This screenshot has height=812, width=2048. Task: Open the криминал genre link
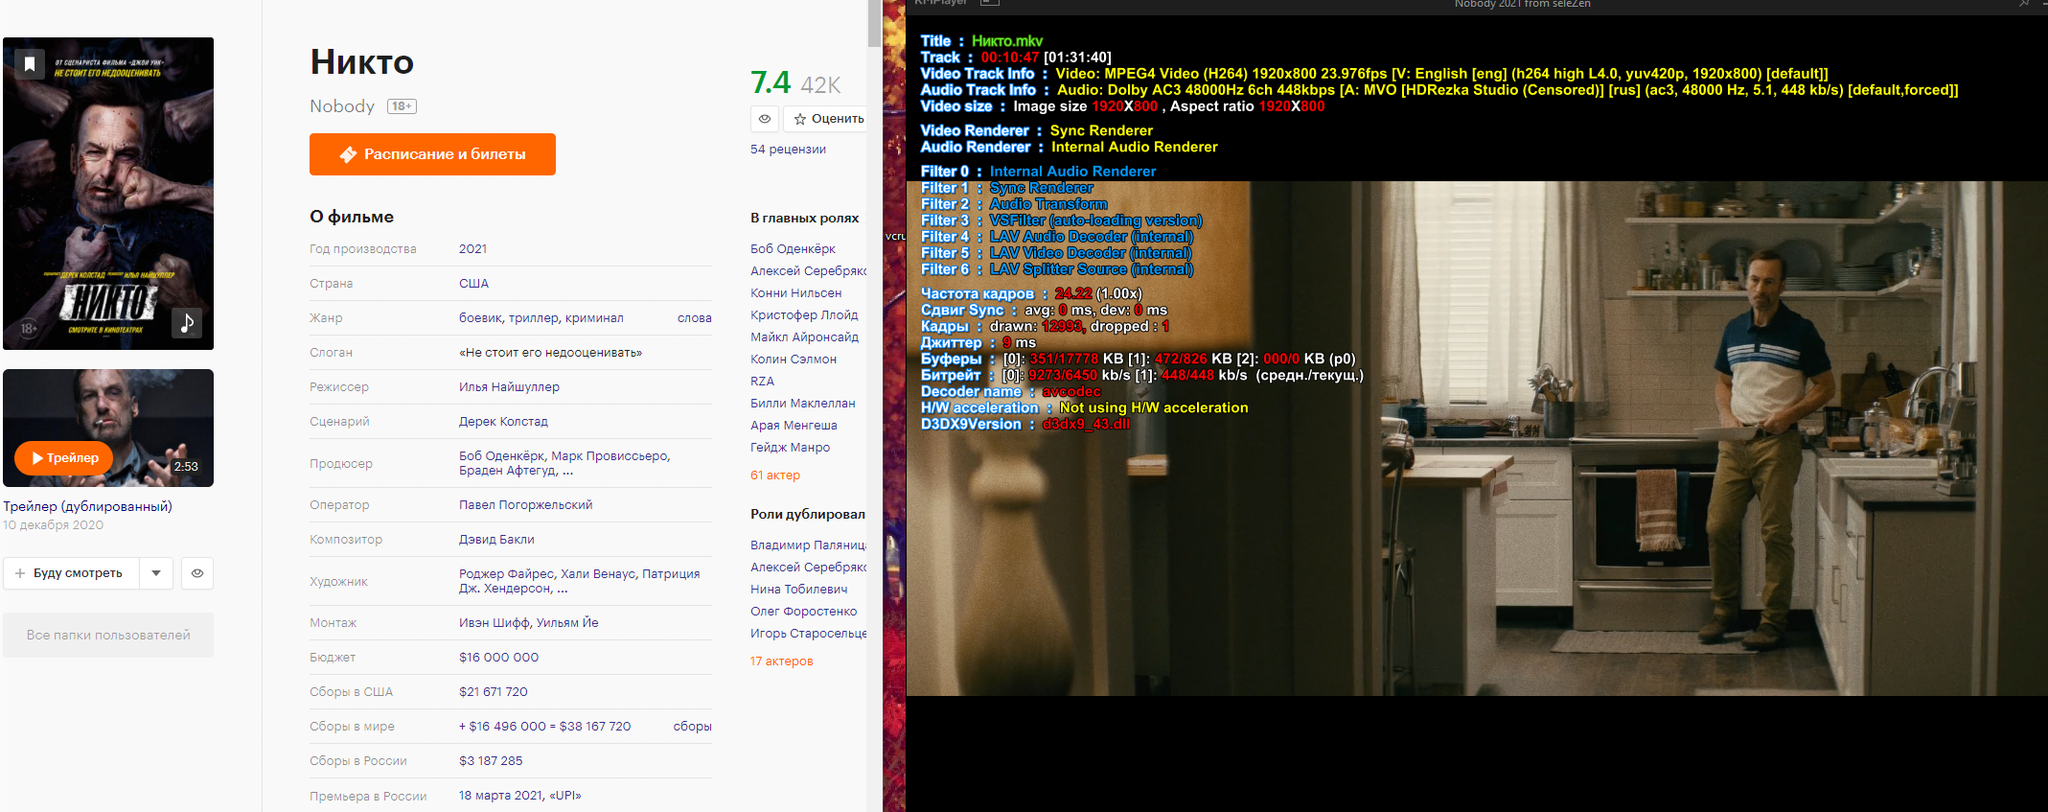(594, 318)
